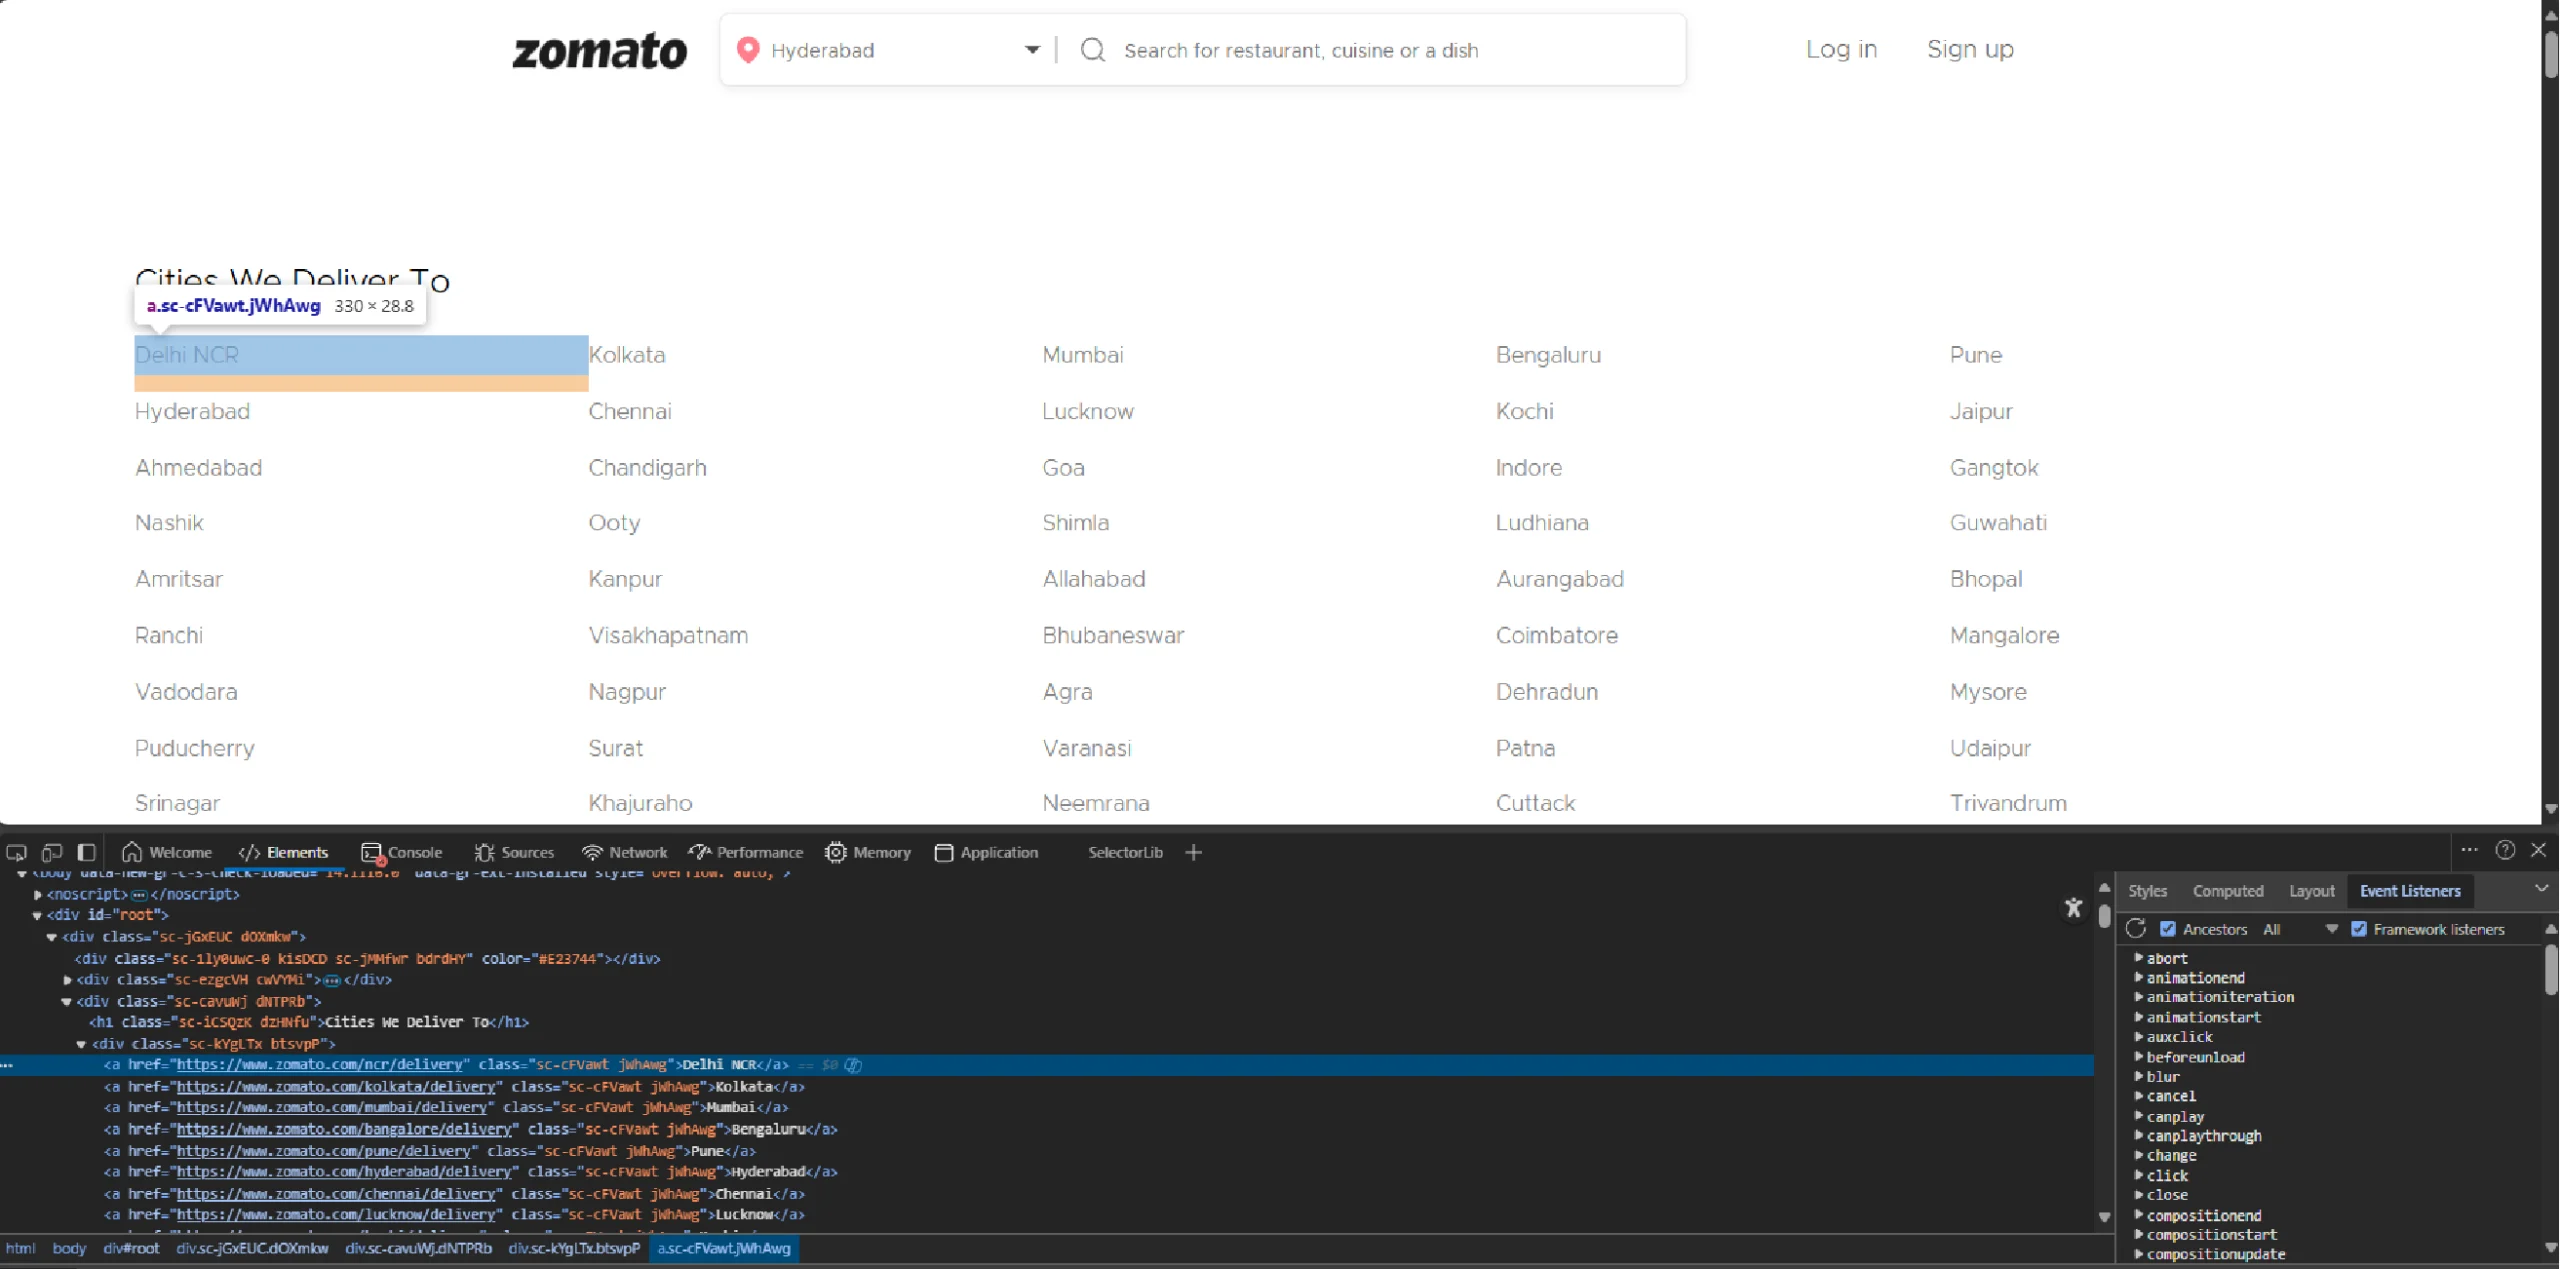Toggle the Ancestors checkbox

[x=2168, y=929]
